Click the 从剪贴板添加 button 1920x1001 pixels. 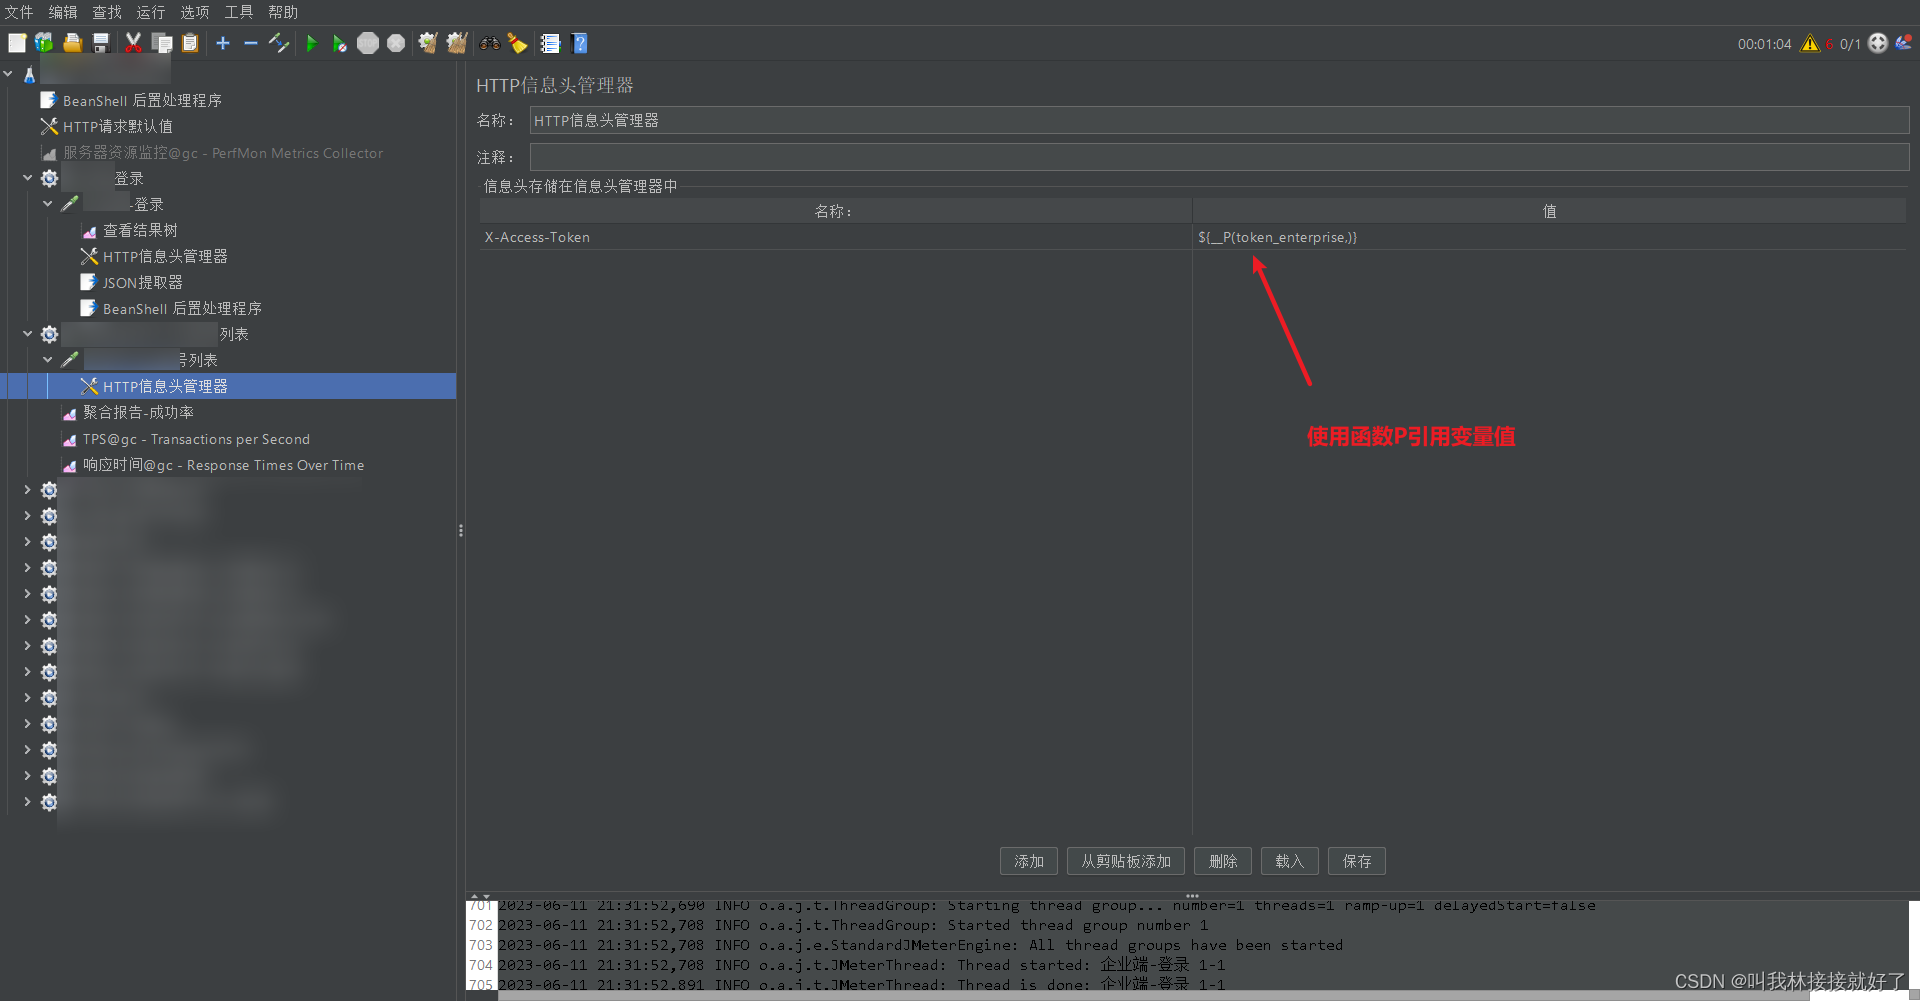[1126, 861]
